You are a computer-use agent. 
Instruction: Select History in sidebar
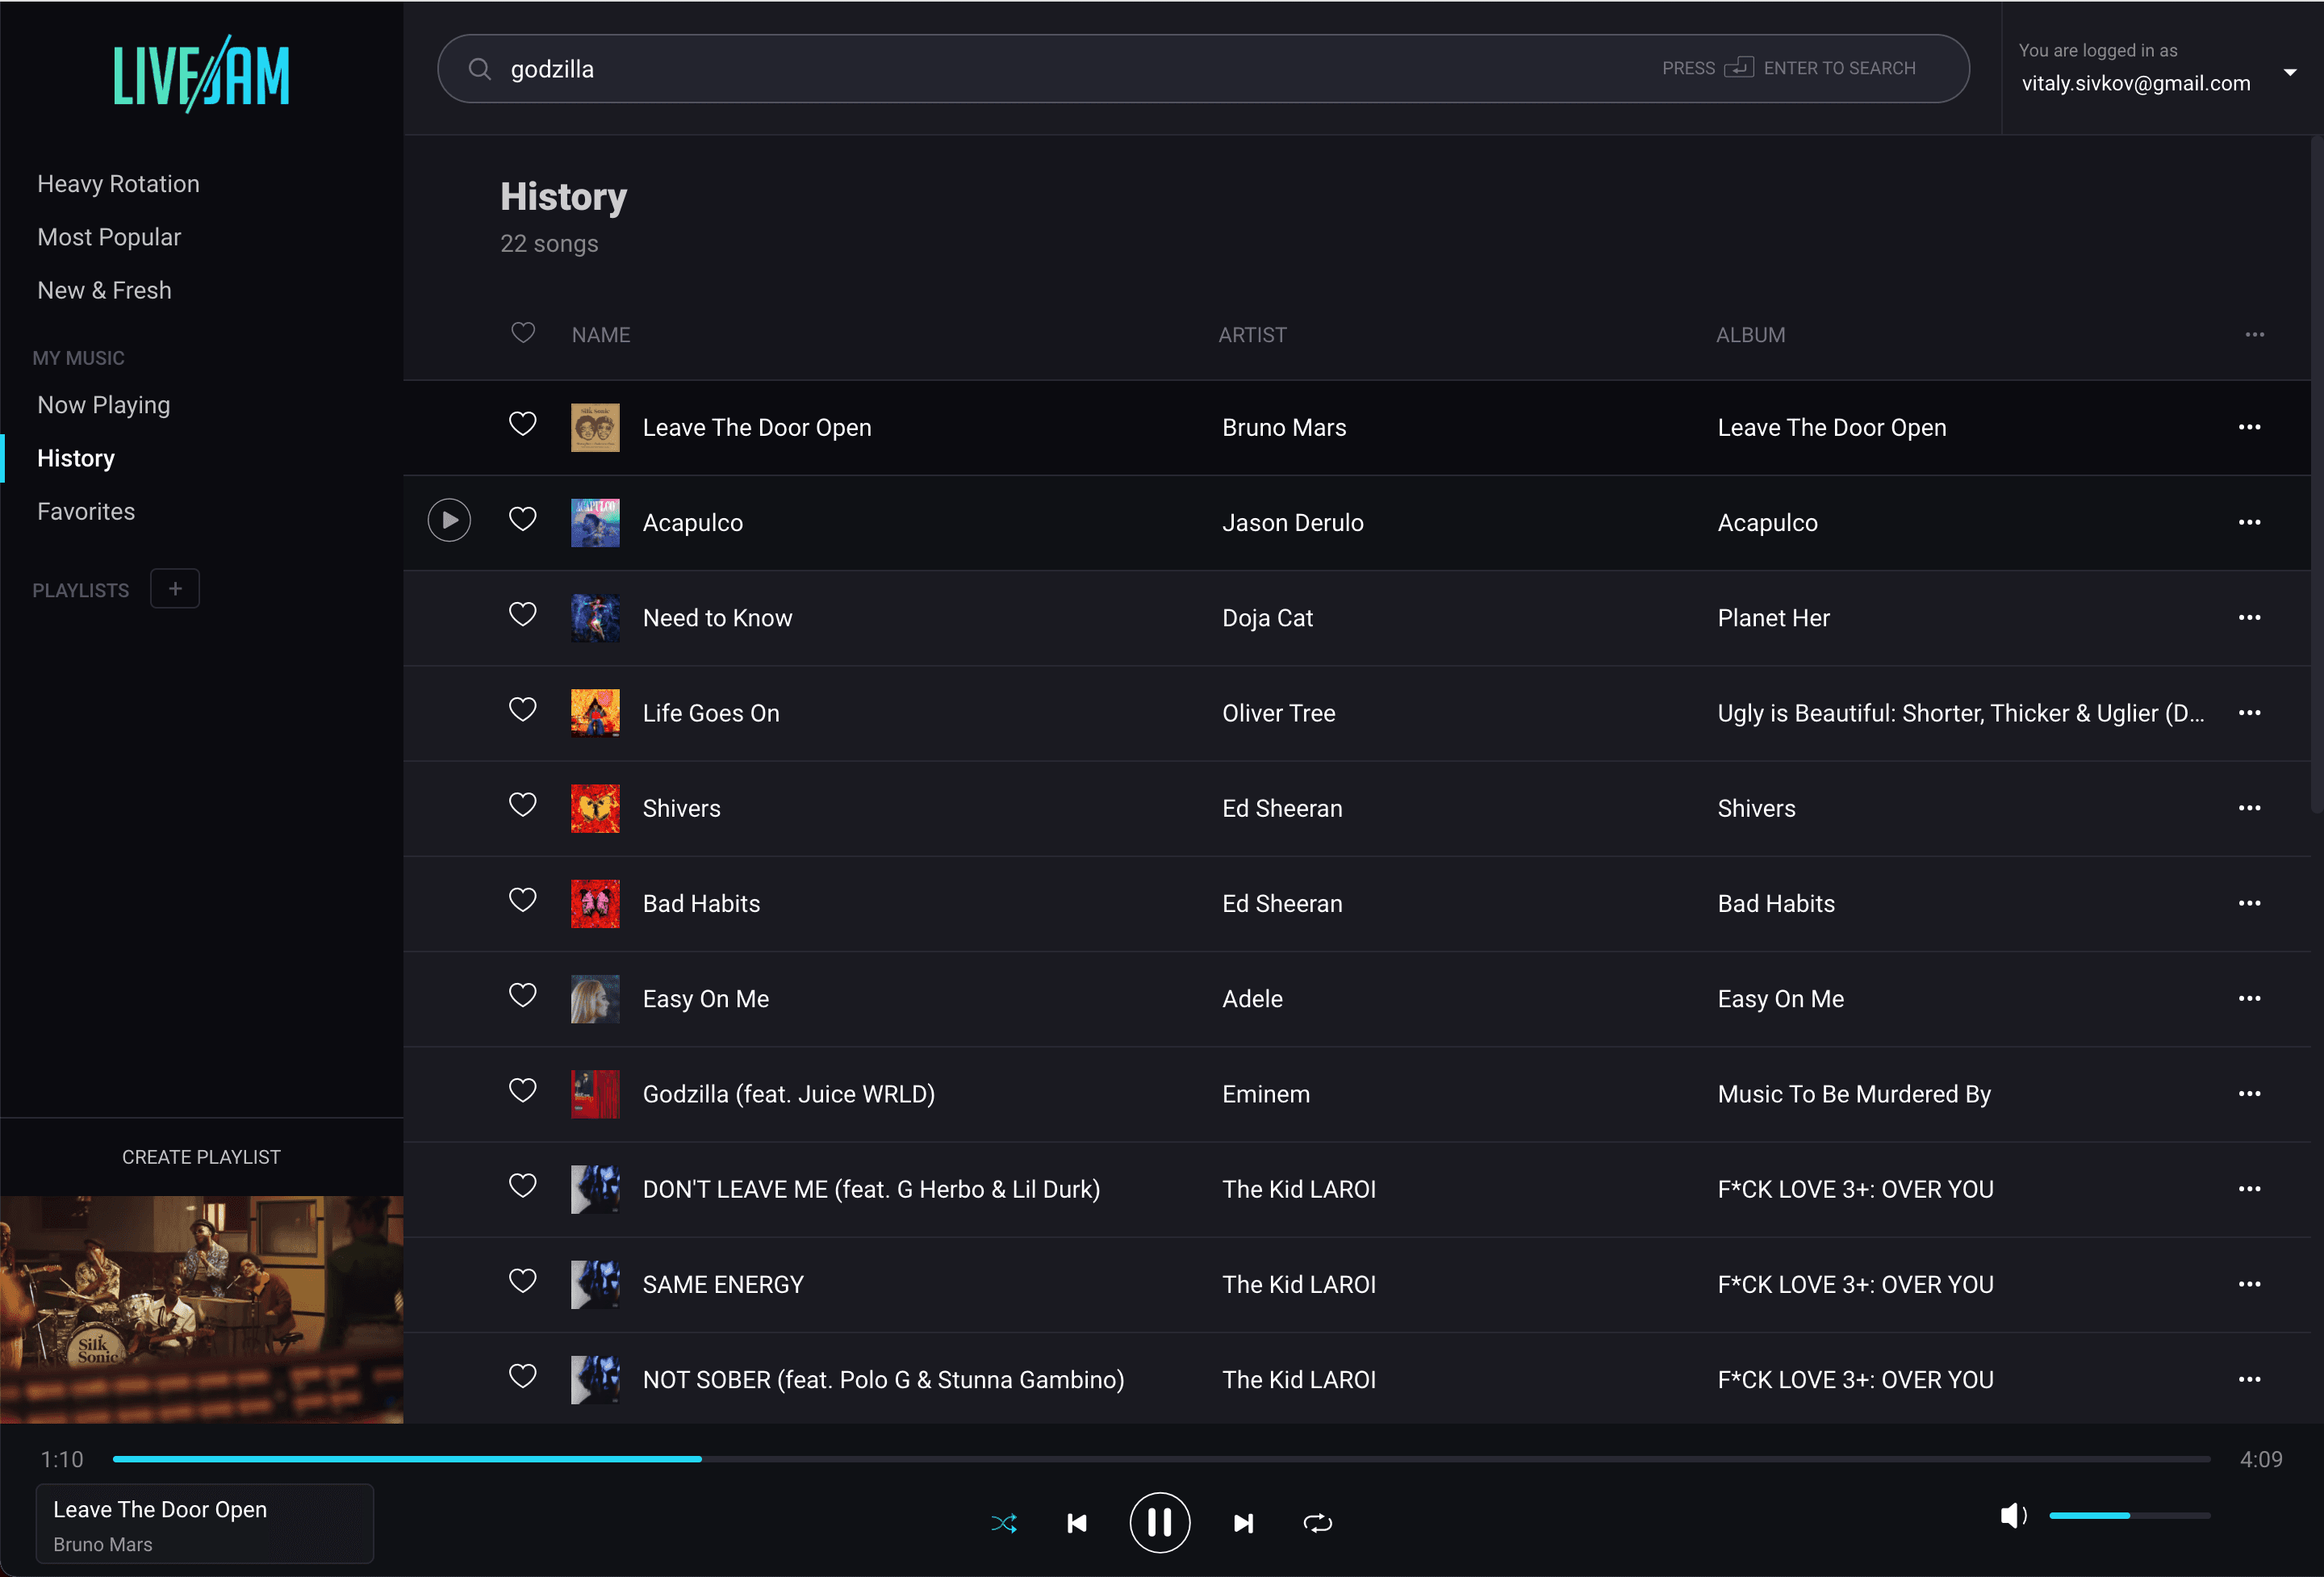tap(76, 458)
